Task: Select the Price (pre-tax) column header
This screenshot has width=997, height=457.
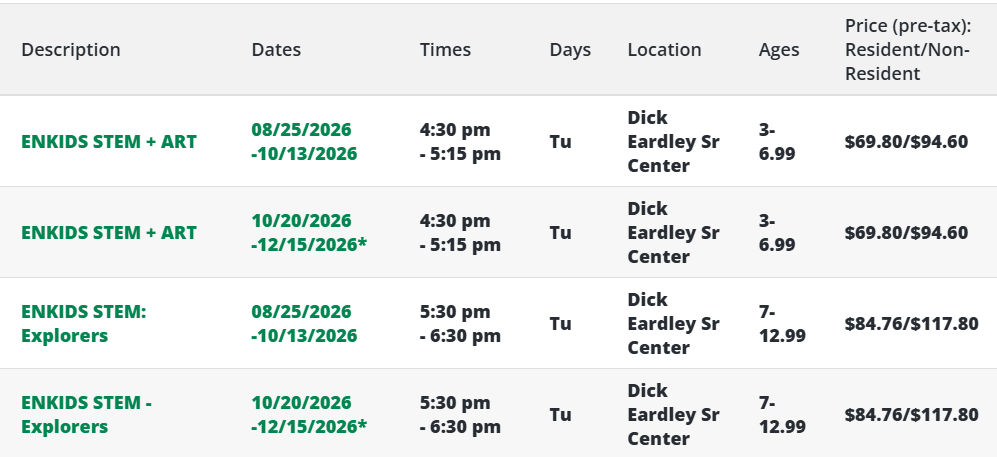Action: click(908, 50)
